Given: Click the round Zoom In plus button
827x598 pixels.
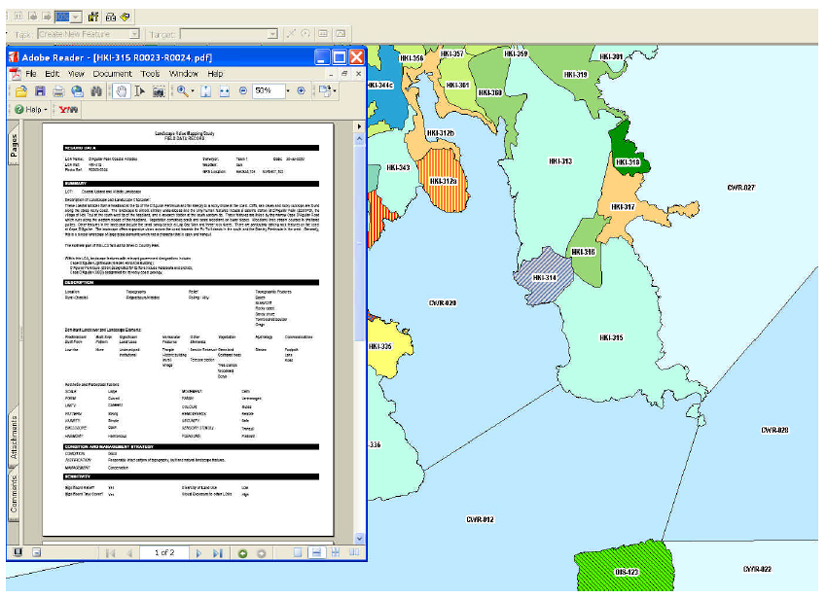Looking at the screenshot, I should tap(301, 91).
